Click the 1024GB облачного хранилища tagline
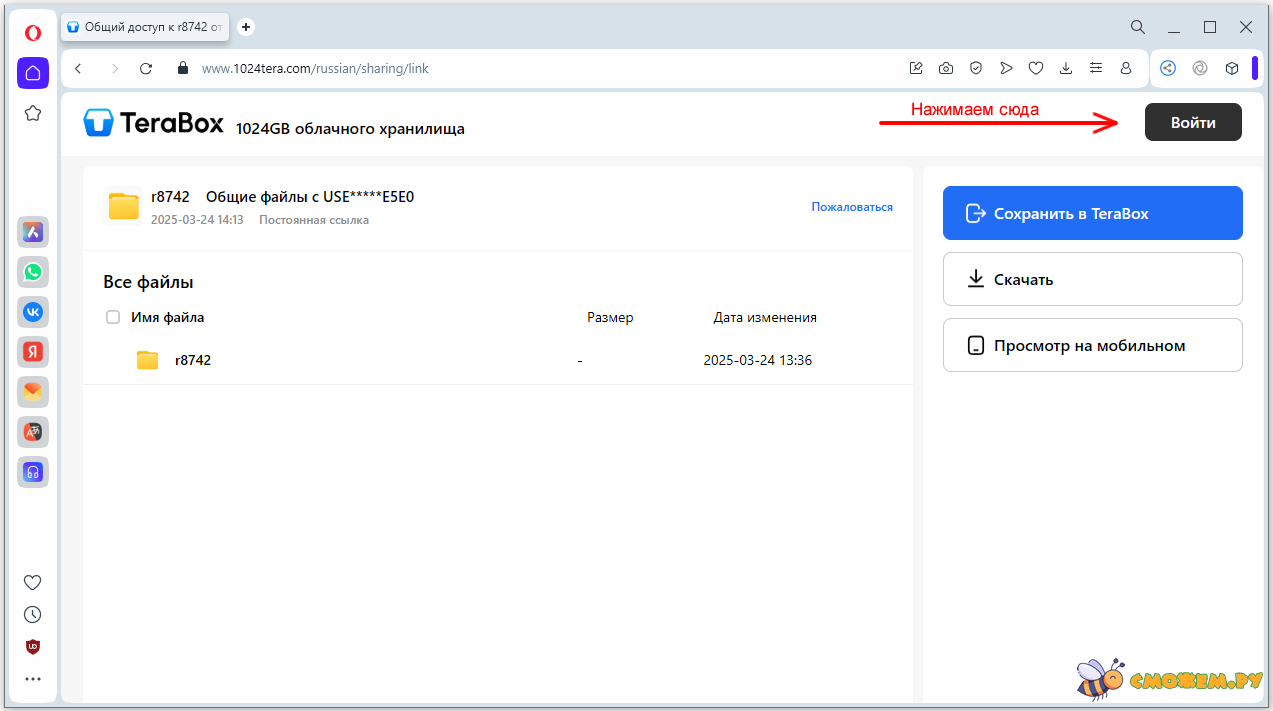 coord(350,129)
